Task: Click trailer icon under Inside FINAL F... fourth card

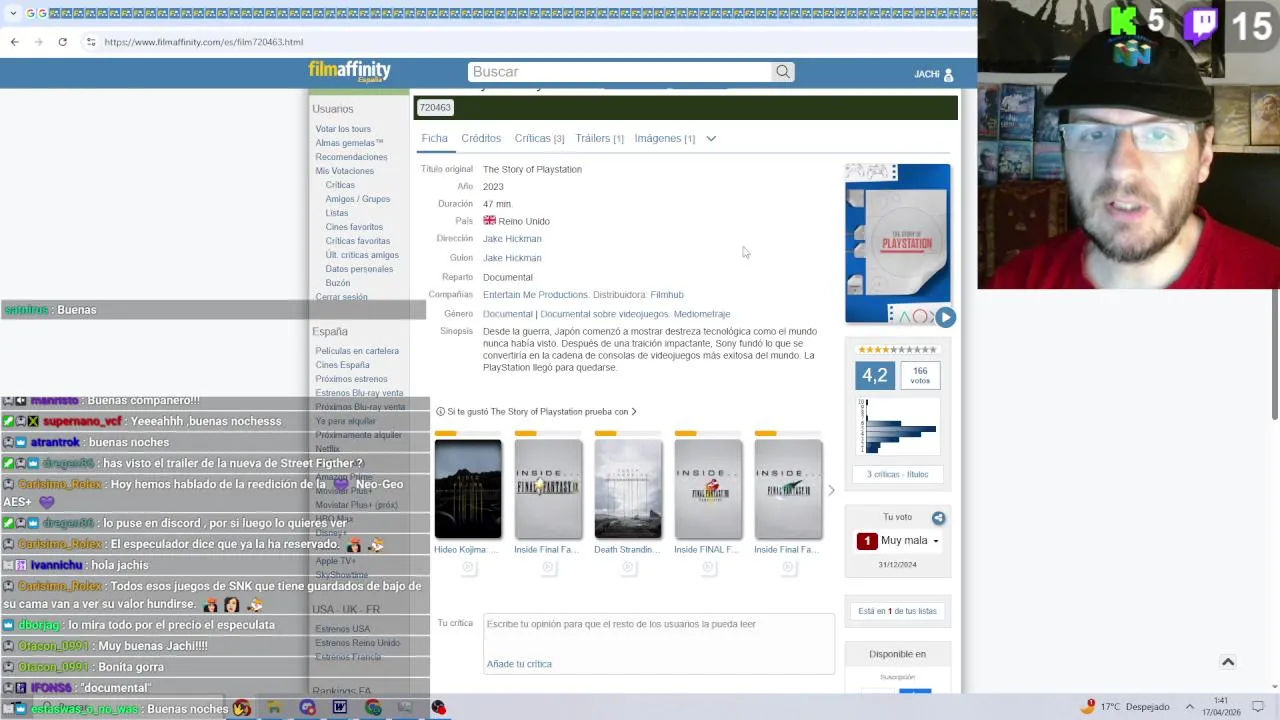Action: [x=708, y=567]
